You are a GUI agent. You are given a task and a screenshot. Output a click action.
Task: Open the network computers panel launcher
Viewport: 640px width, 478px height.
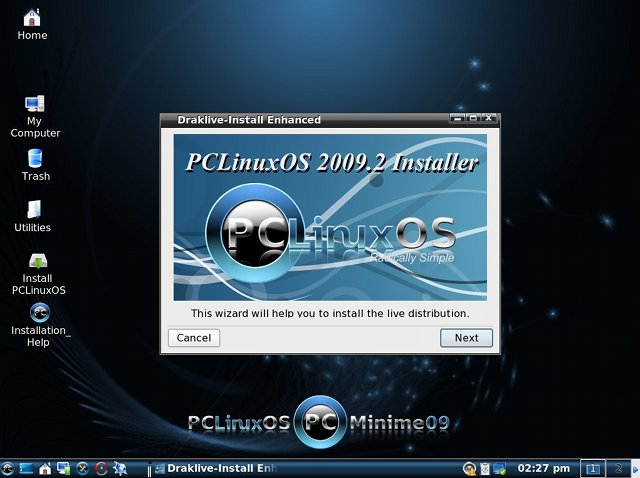point(63,468)
